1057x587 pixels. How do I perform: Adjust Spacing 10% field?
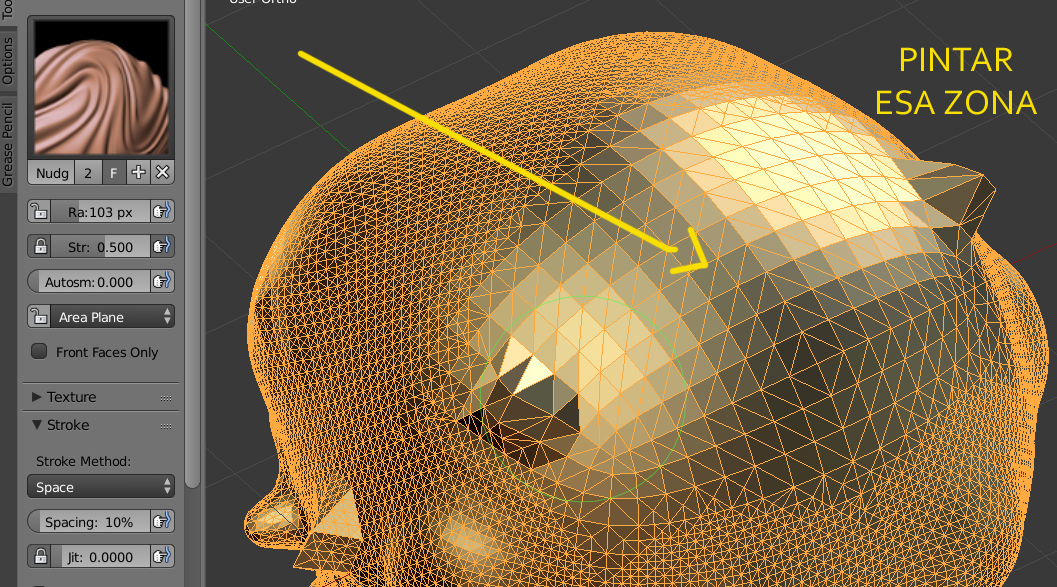88,522
